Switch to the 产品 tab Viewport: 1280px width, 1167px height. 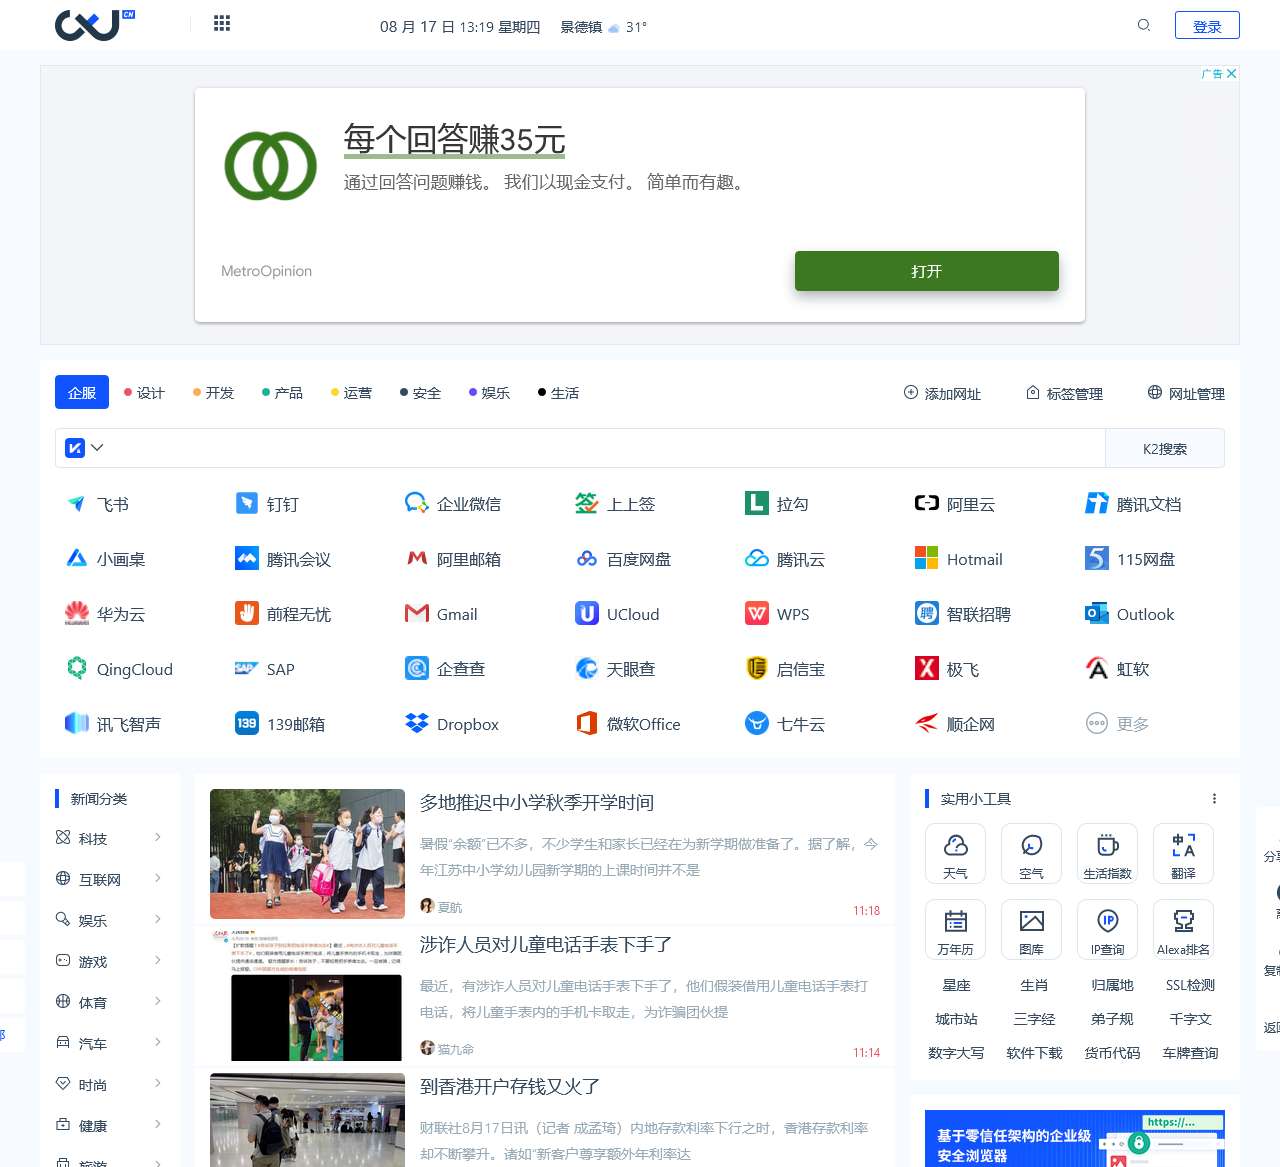(282, 393)
